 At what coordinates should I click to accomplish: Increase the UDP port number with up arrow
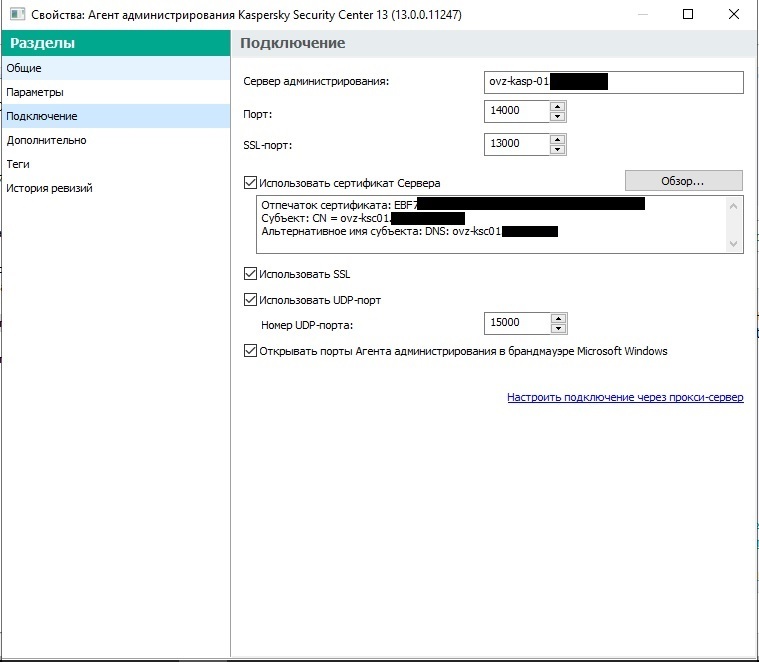click(x=559, y=318)
